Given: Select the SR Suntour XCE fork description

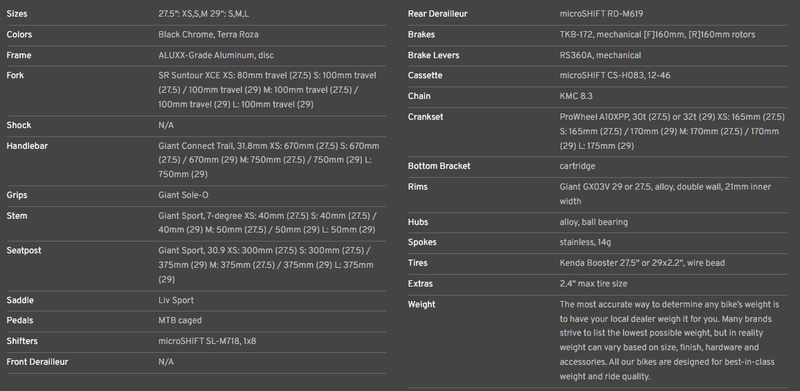Looking at the screenshot, I should (x=267, y=90).
